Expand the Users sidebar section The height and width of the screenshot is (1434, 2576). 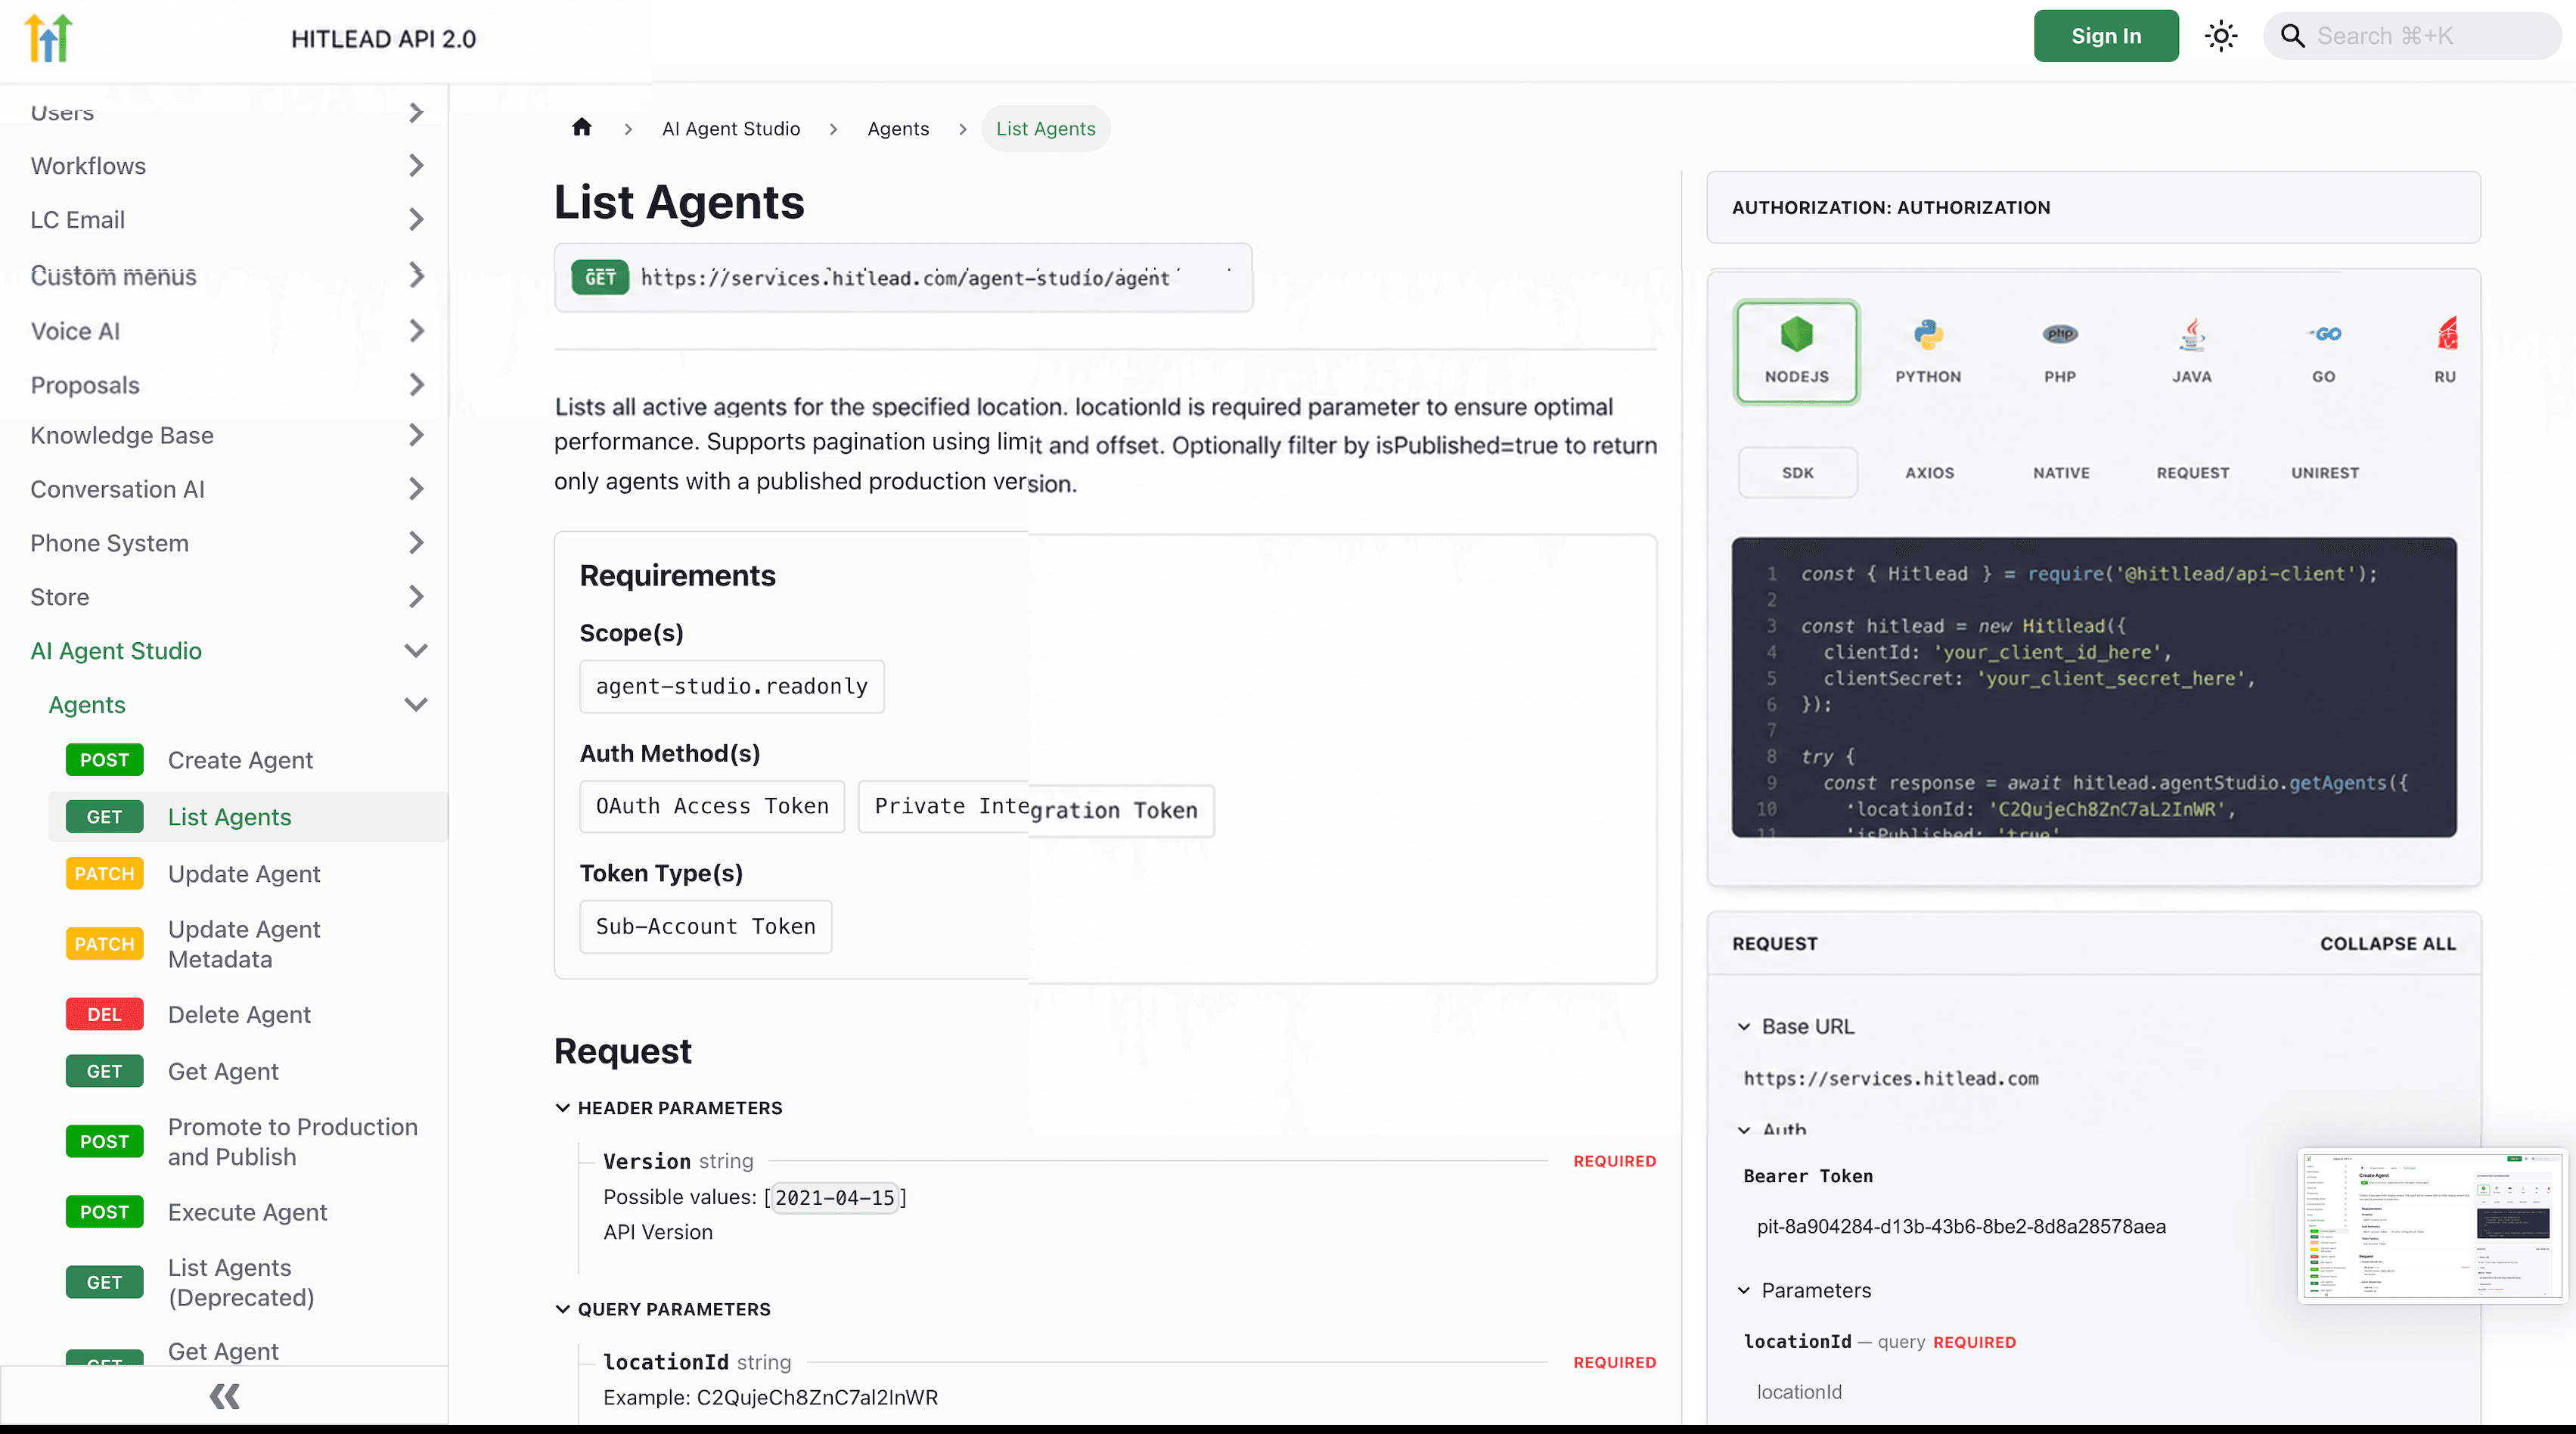tap(416, 112)
